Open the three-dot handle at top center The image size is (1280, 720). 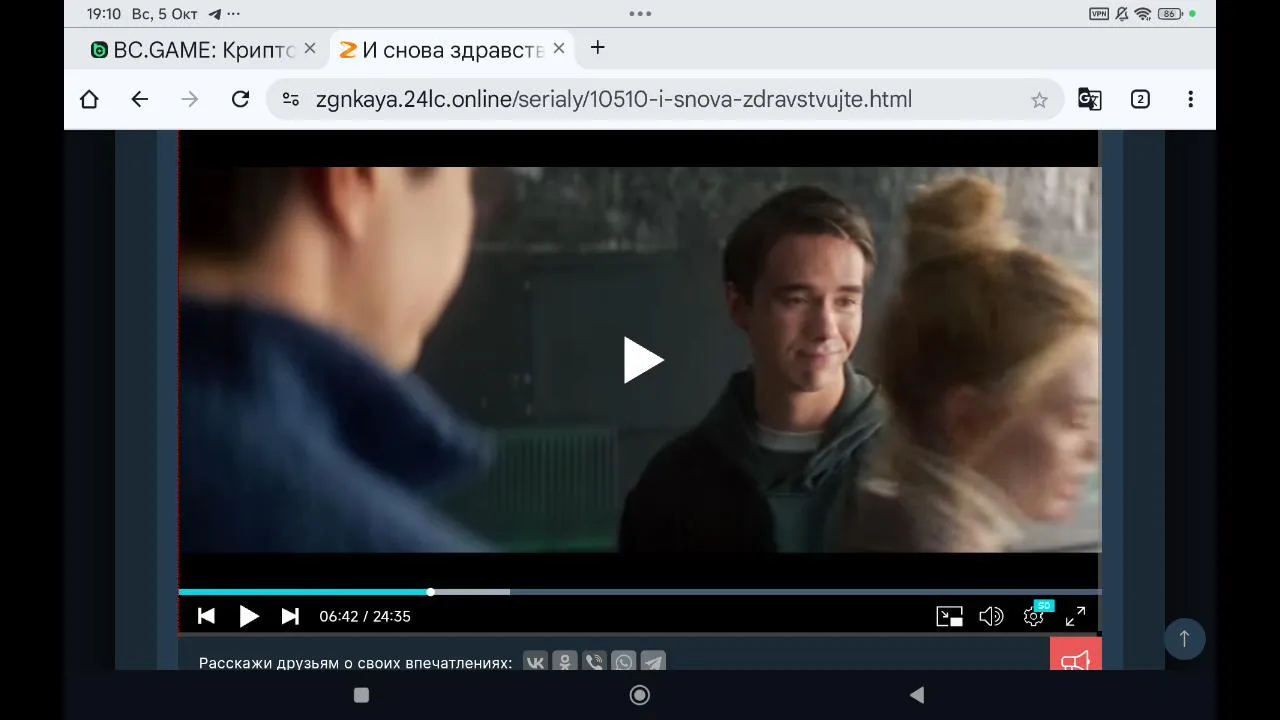click(x=640, y=14)
